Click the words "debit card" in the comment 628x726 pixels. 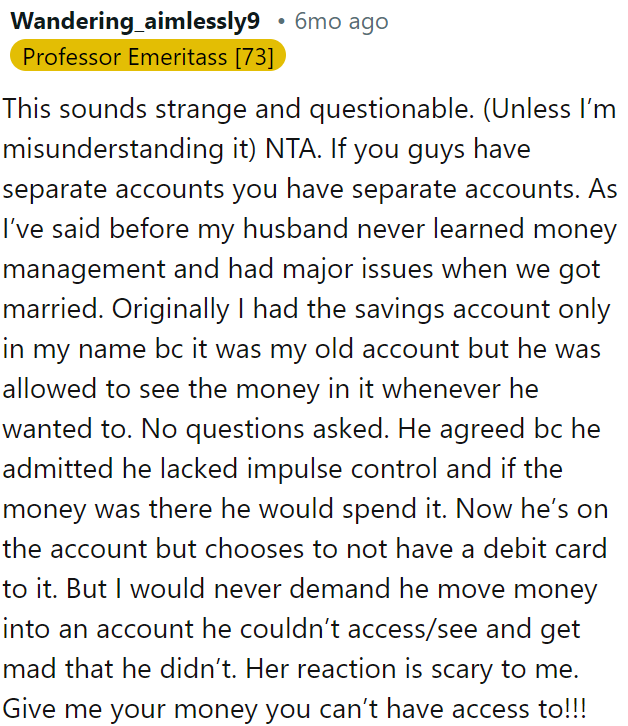(545, 549)
